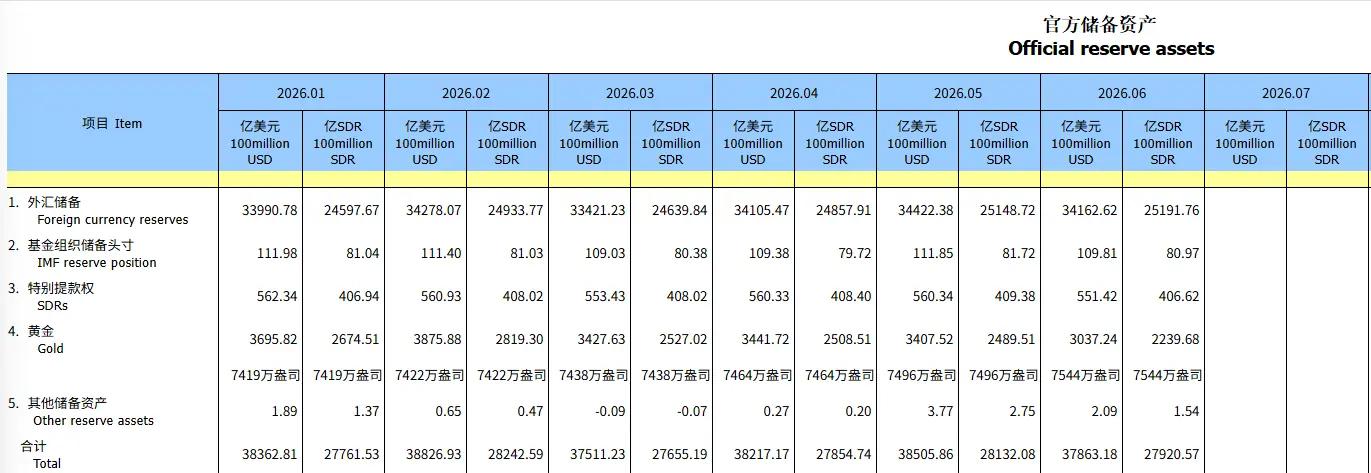
Task: Click the cell showing 80.97
Action: 1182,253
